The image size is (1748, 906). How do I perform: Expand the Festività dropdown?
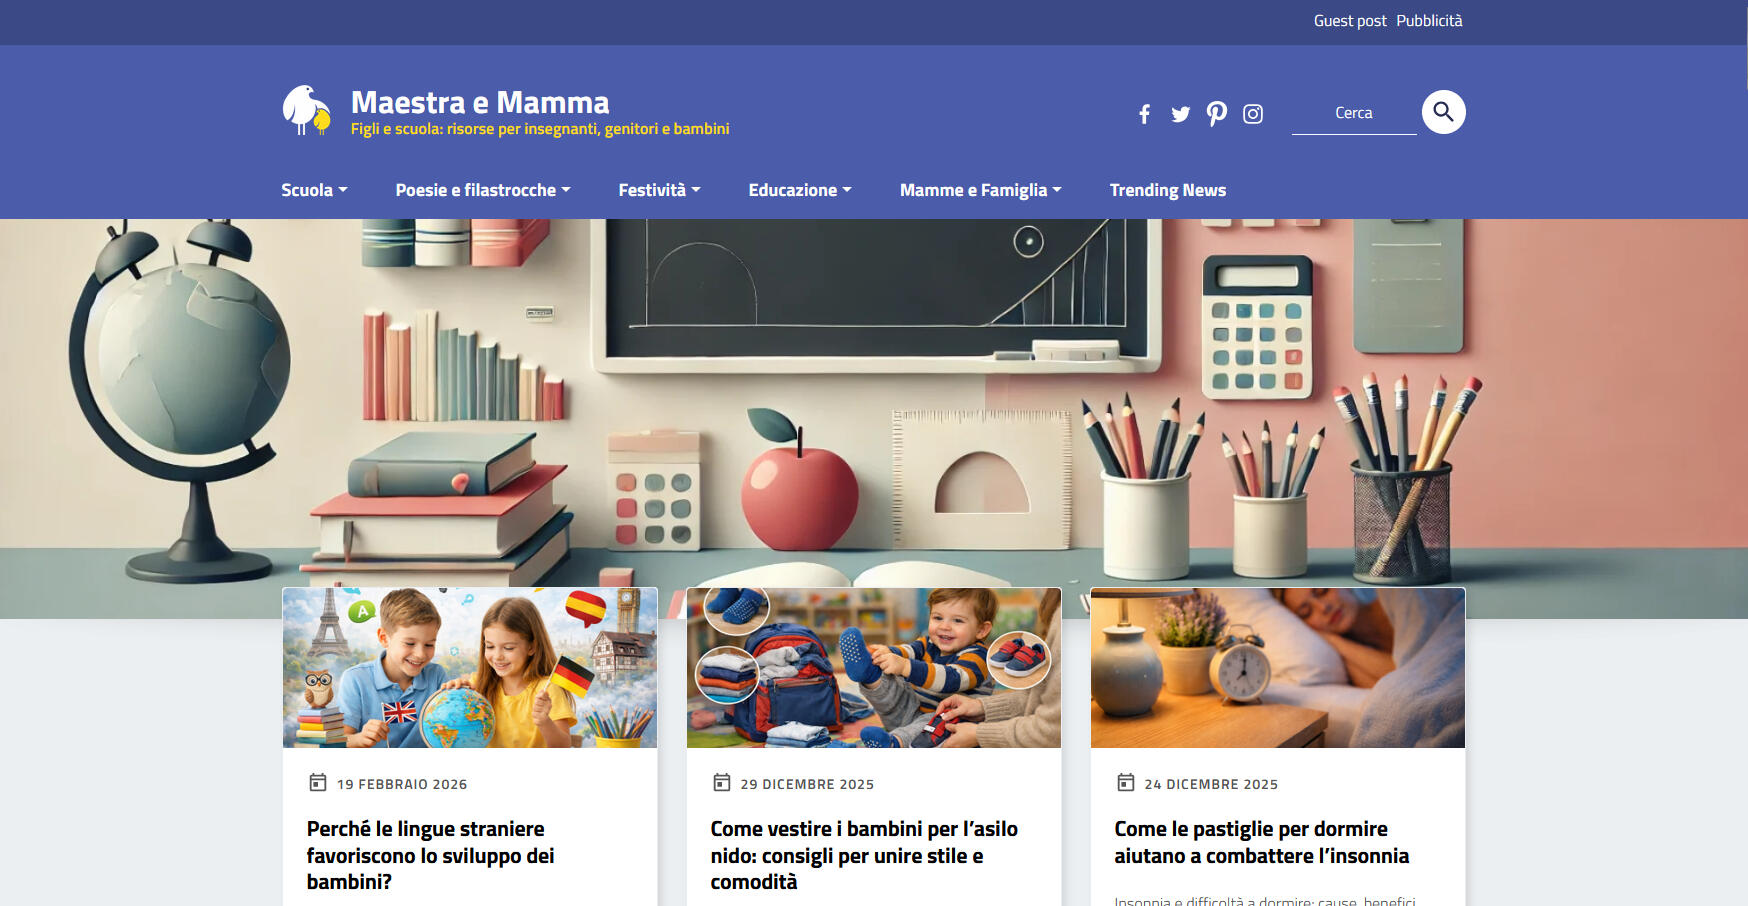tap(659, 190)
